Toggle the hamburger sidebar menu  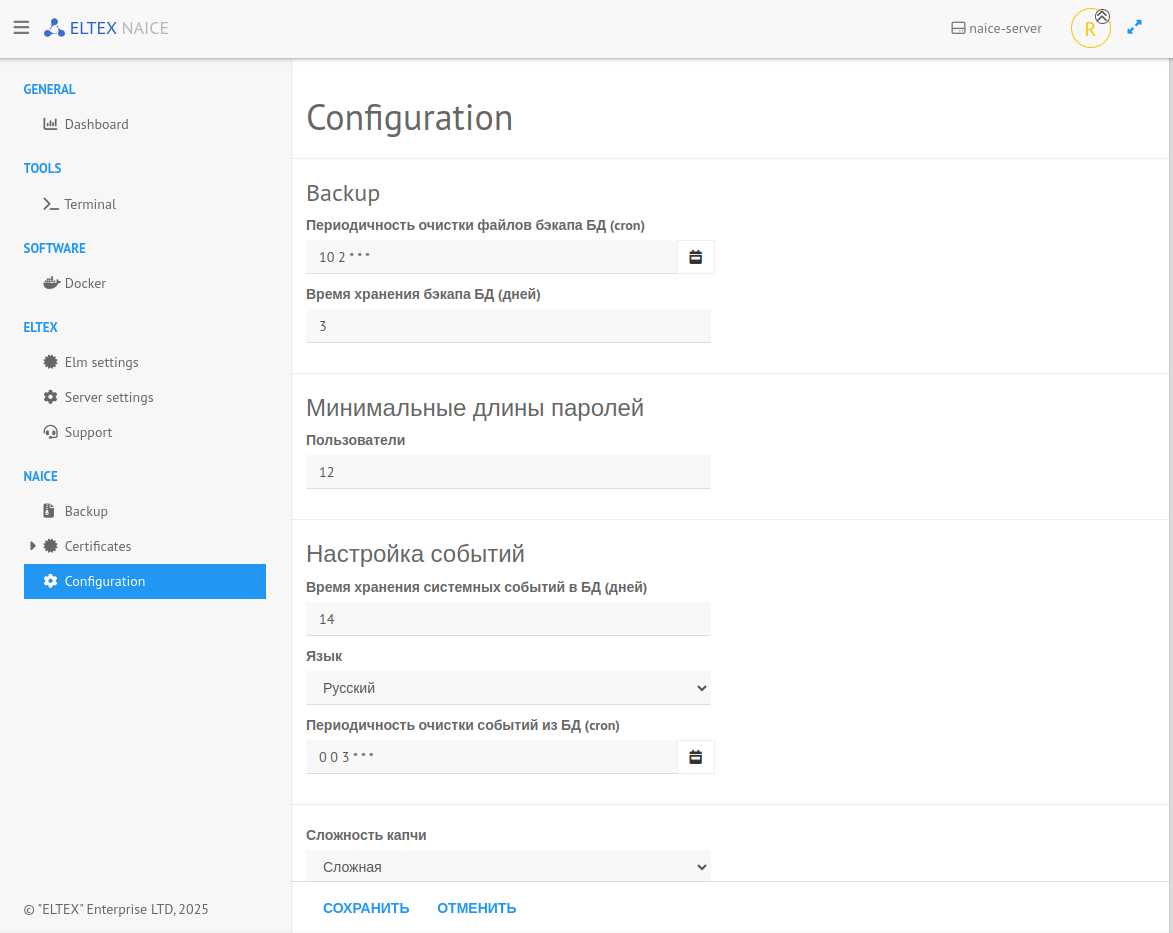[21, 28]
